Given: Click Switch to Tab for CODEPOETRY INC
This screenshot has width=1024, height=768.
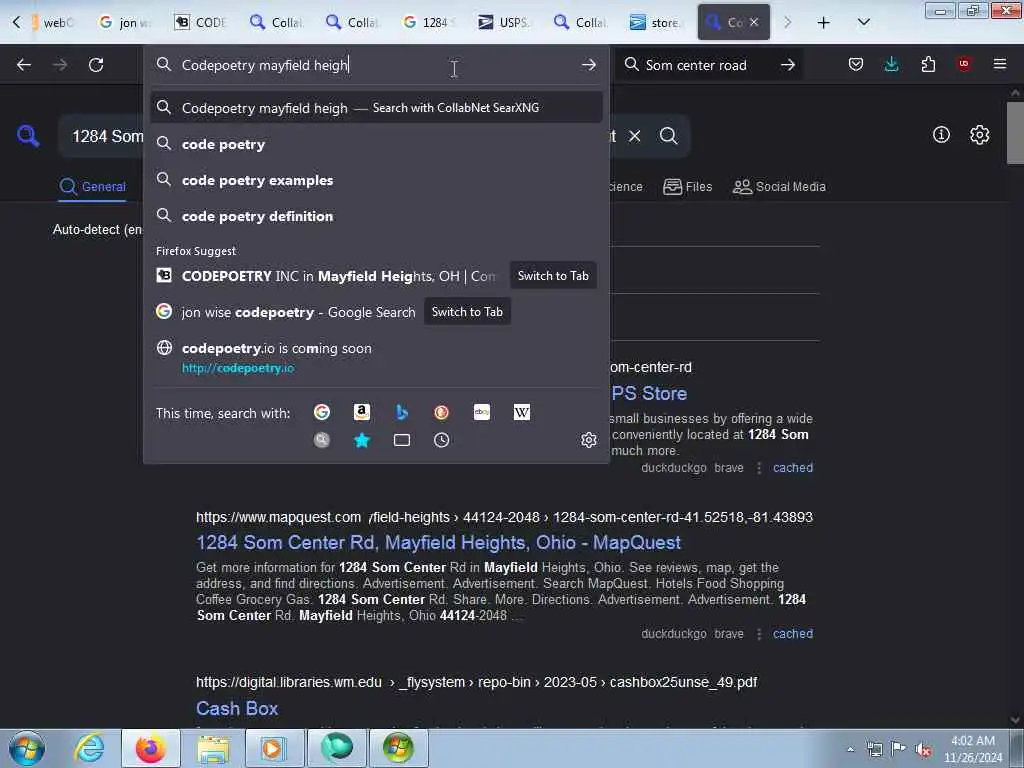Looking at the screenshot, I should pyautogui.click(x=553, y=276).
